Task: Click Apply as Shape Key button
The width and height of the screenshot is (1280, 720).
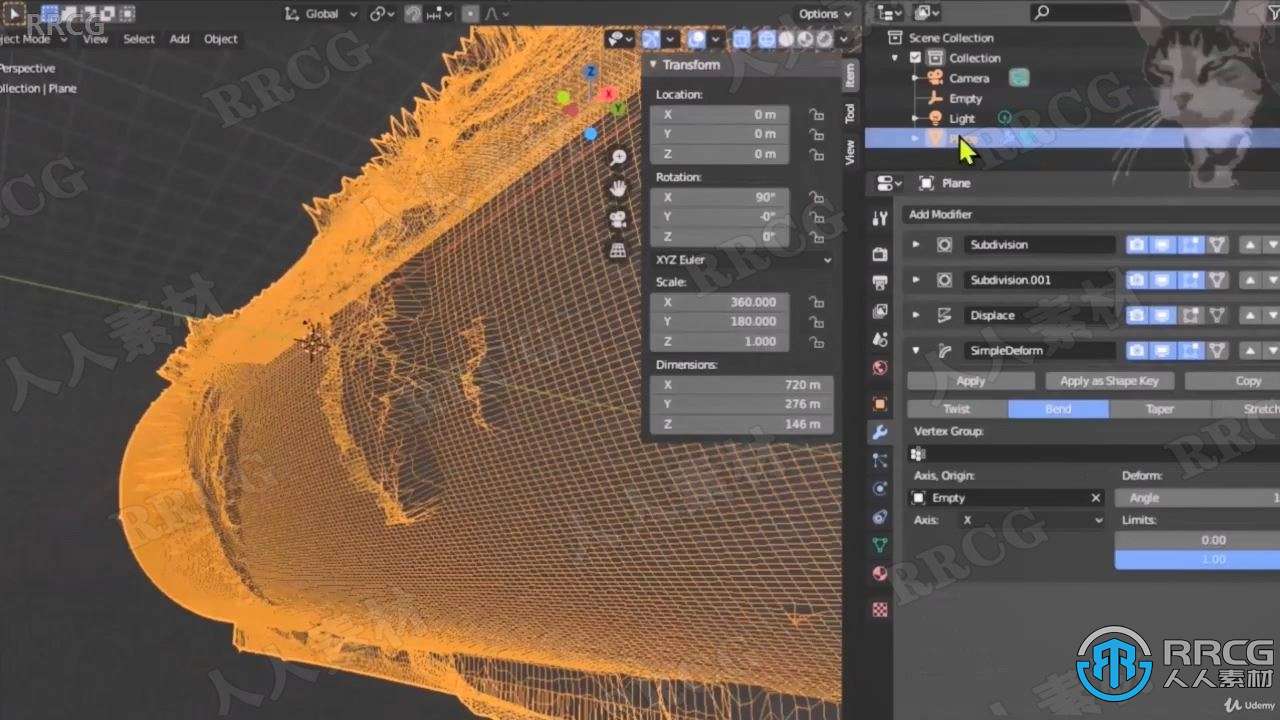Action: tap(1109, 381)
